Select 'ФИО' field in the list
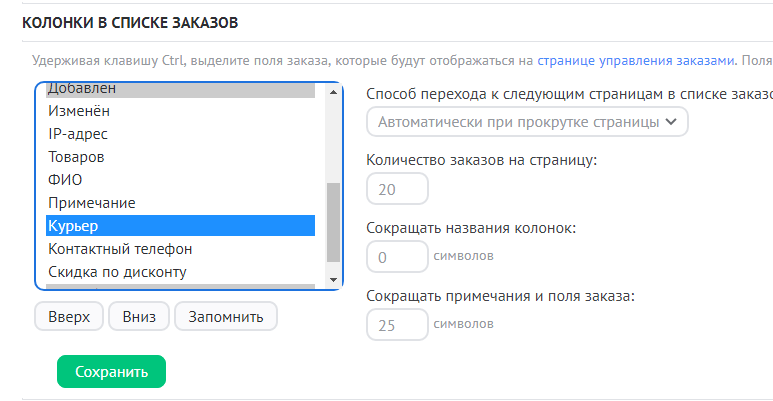Image resolution: width=773 pixels, height=401 pixels. (x=65, y=180)
